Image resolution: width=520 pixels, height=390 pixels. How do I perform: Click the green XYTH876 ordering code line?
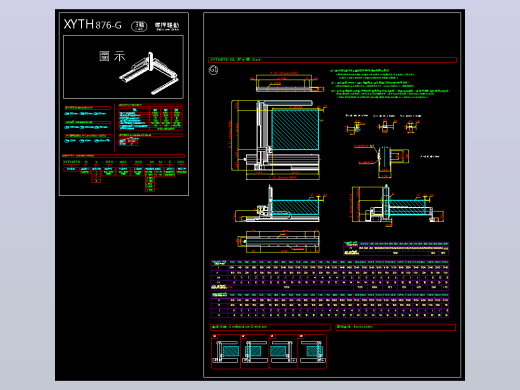[124, 162]
